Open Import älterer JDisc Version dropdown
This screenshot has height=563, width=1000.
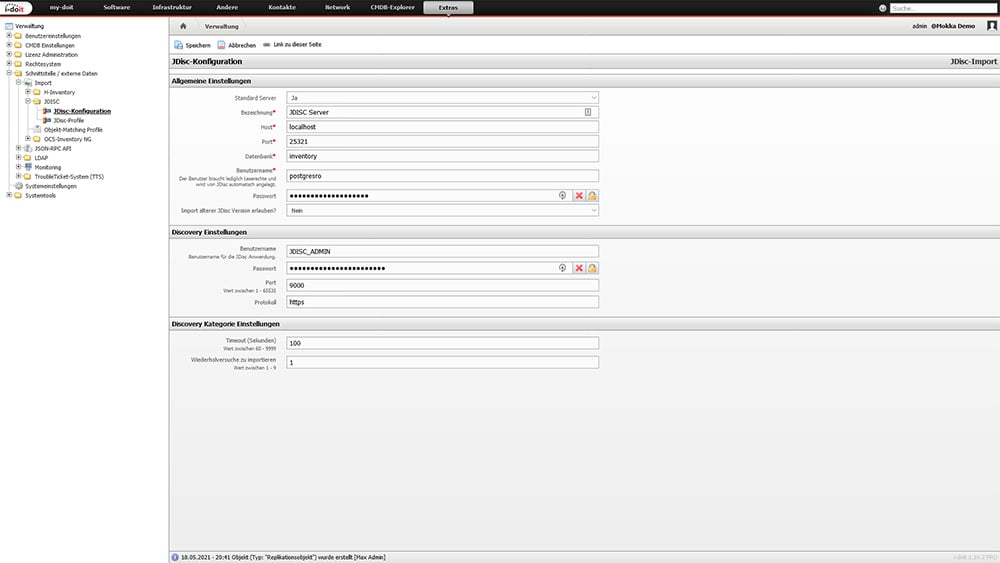443,210
